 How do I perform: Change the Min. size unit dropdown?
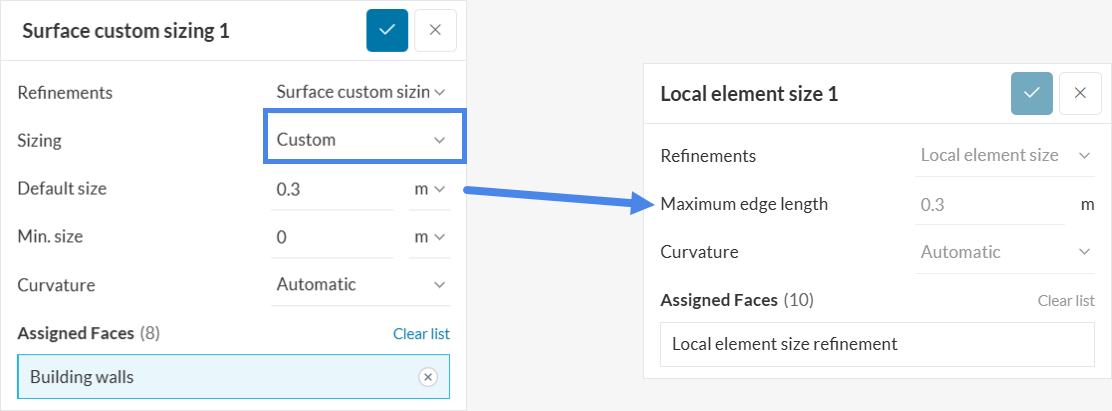click(429, 237)
